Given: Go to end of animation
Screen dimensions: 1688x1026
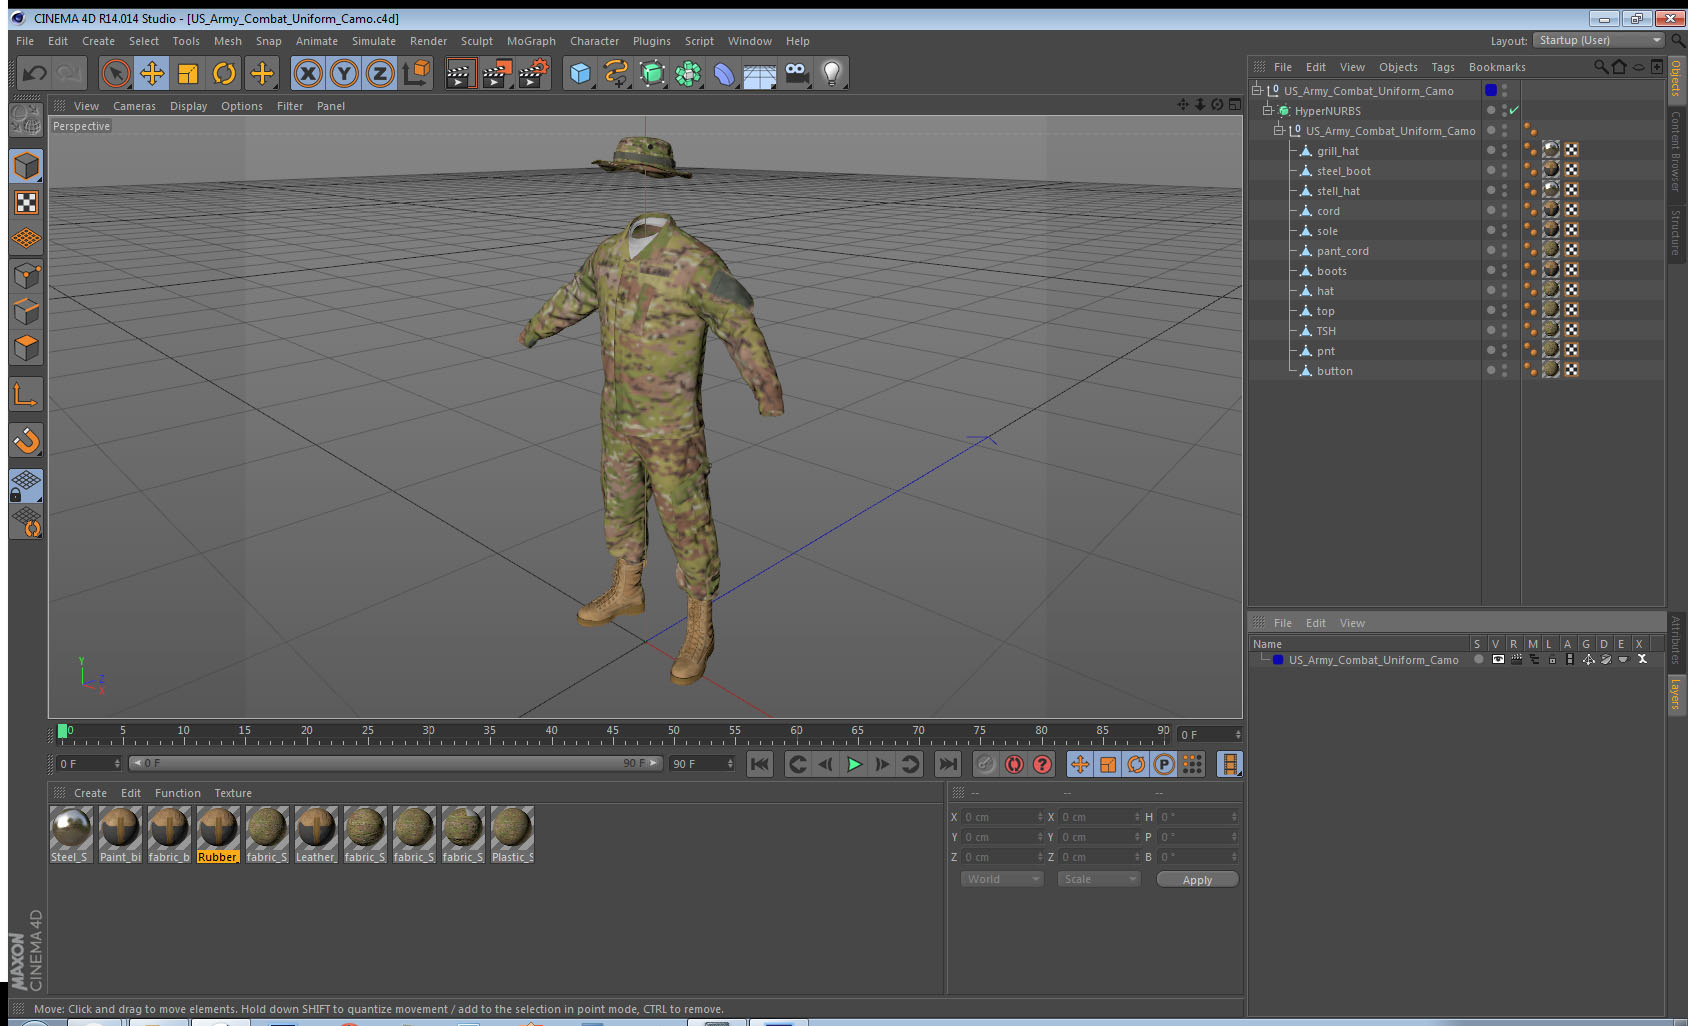Looking at the screenshot, I should (x=947, y=764).
